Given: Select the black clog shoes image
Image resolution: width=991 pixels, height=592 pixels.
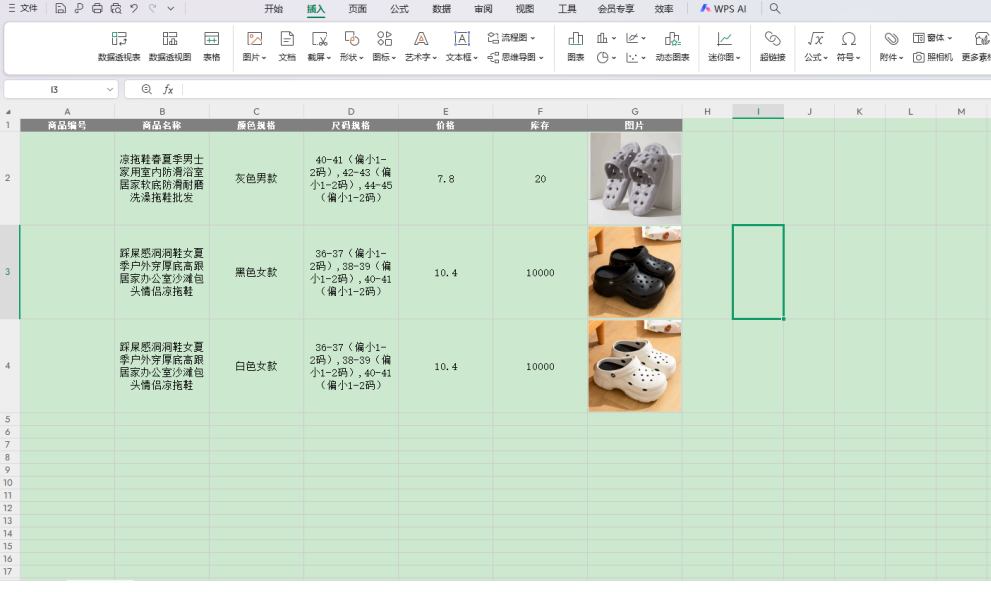Looking at the screenshot, I should pos(635,272).
